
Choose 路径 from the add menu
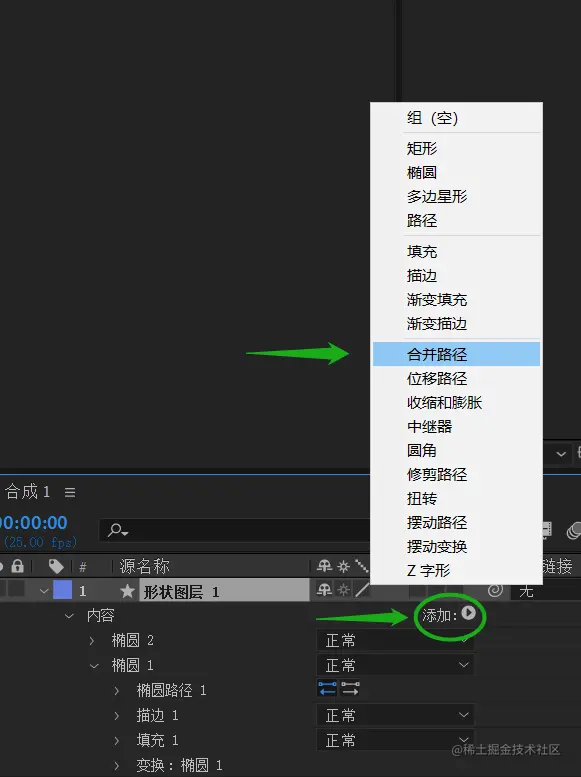coord(456,220)
